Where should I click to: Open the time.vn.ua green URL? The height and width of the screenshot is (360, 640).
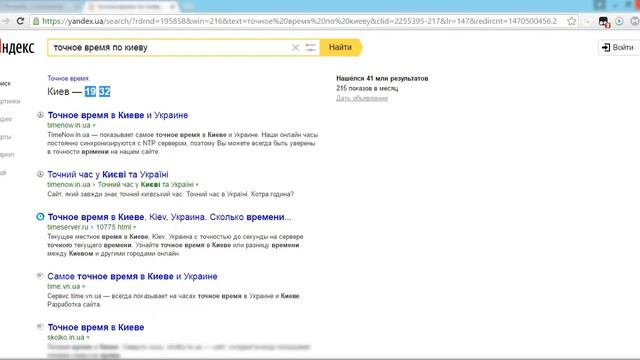pyautogui.click(x=64, y=286)
